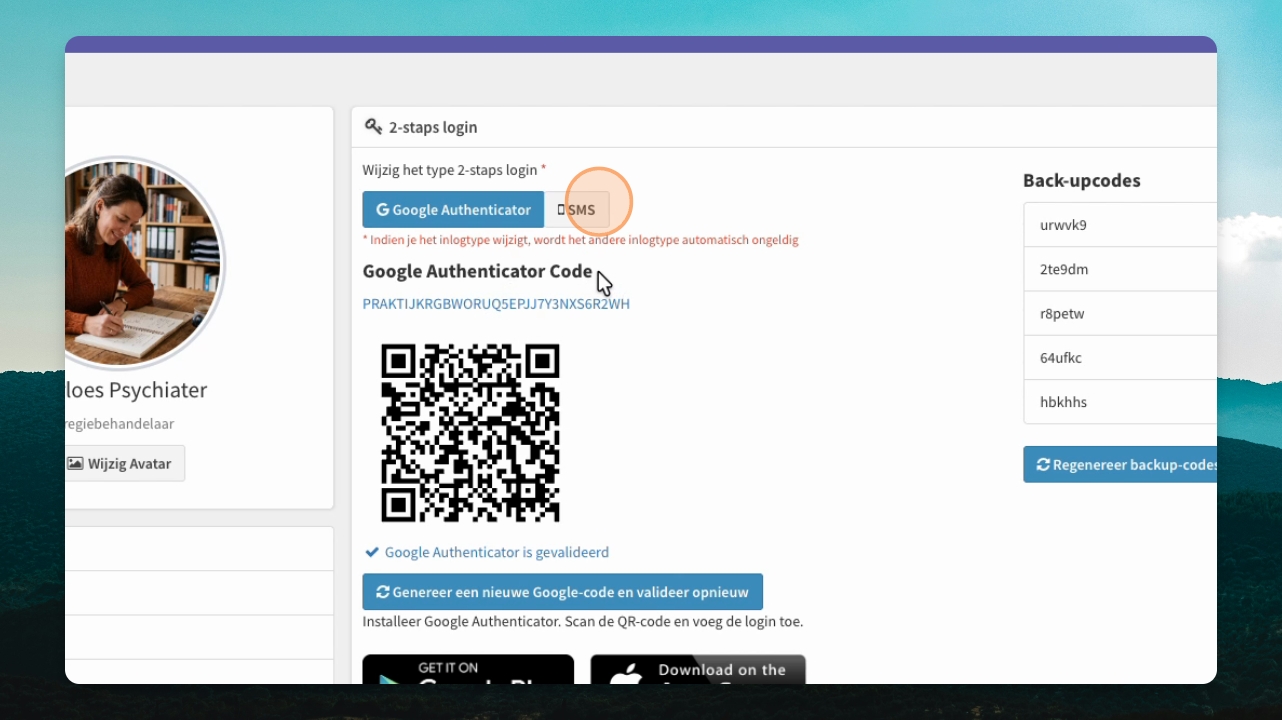This screenshot has height=720, width=1282.
Task: Click the Google Authenticator QR code
Action: pos(470,433)
